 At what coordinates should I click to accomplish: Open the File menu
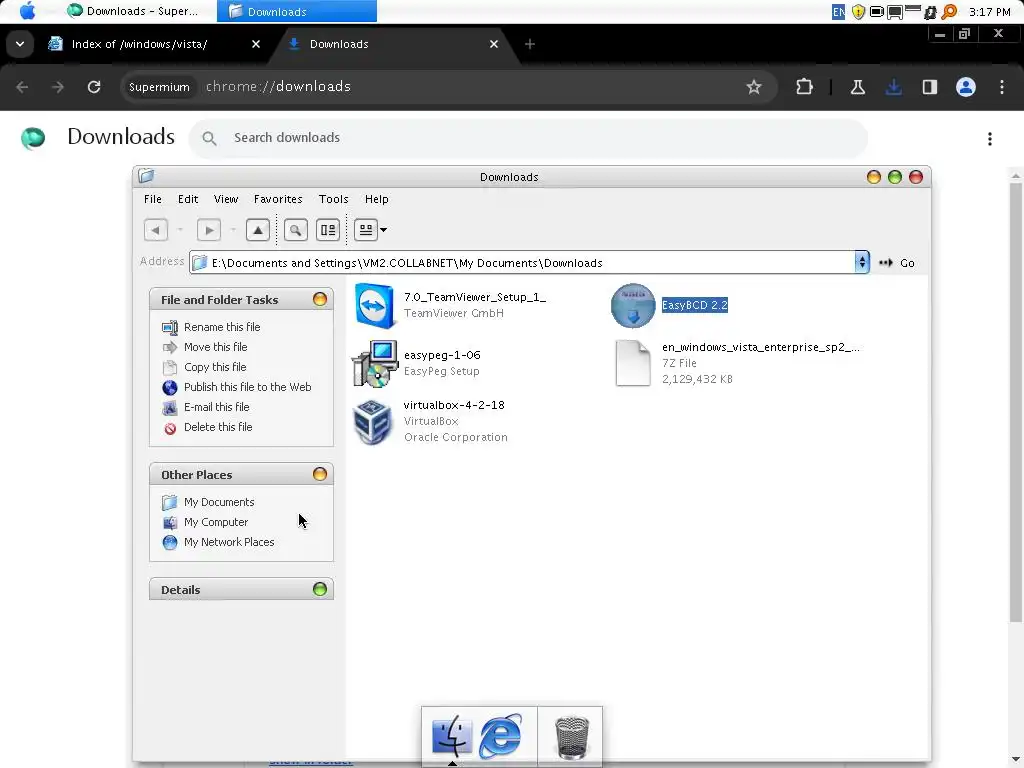(153, 199)
